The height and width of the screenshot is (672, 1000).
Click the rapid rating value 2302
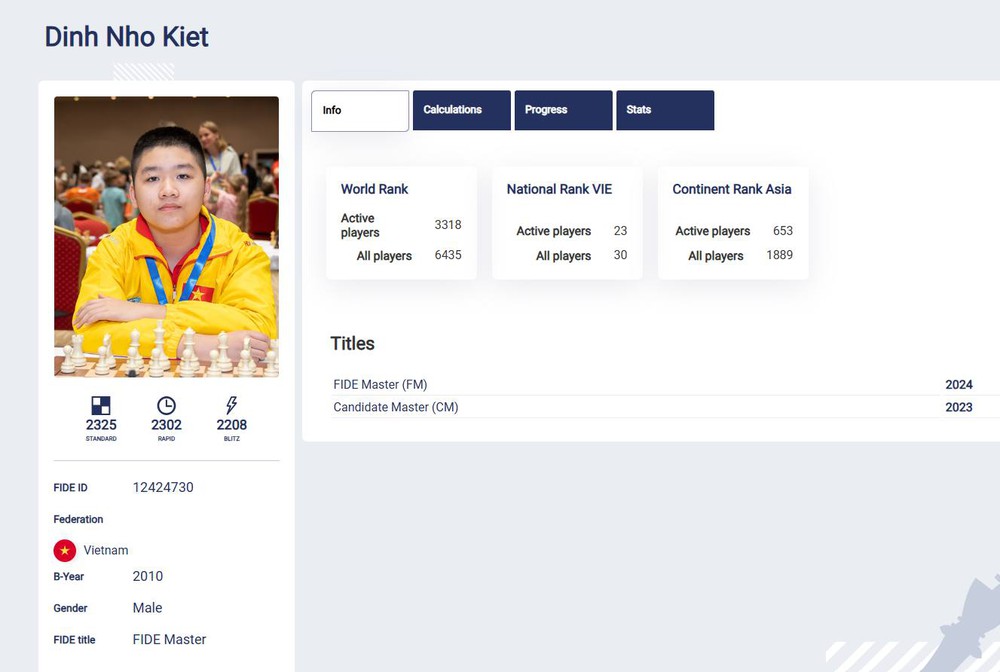tap(166, 425)
